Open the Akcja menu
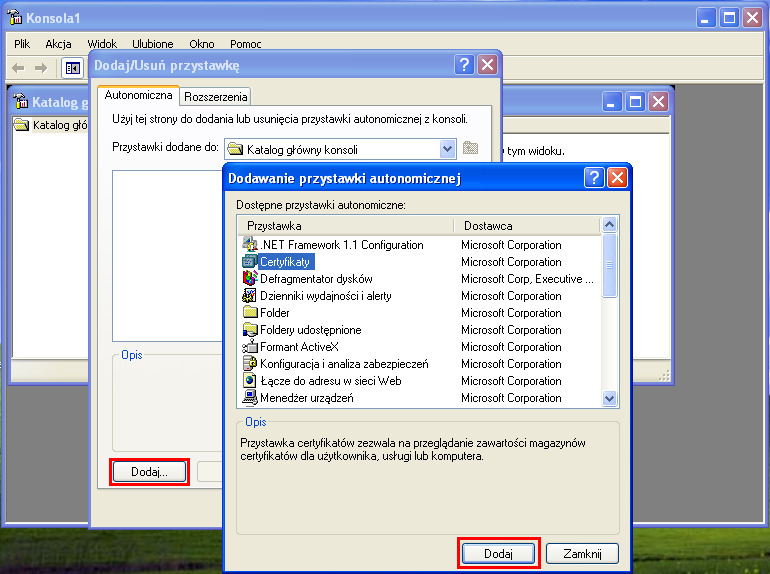 [58, 44]
